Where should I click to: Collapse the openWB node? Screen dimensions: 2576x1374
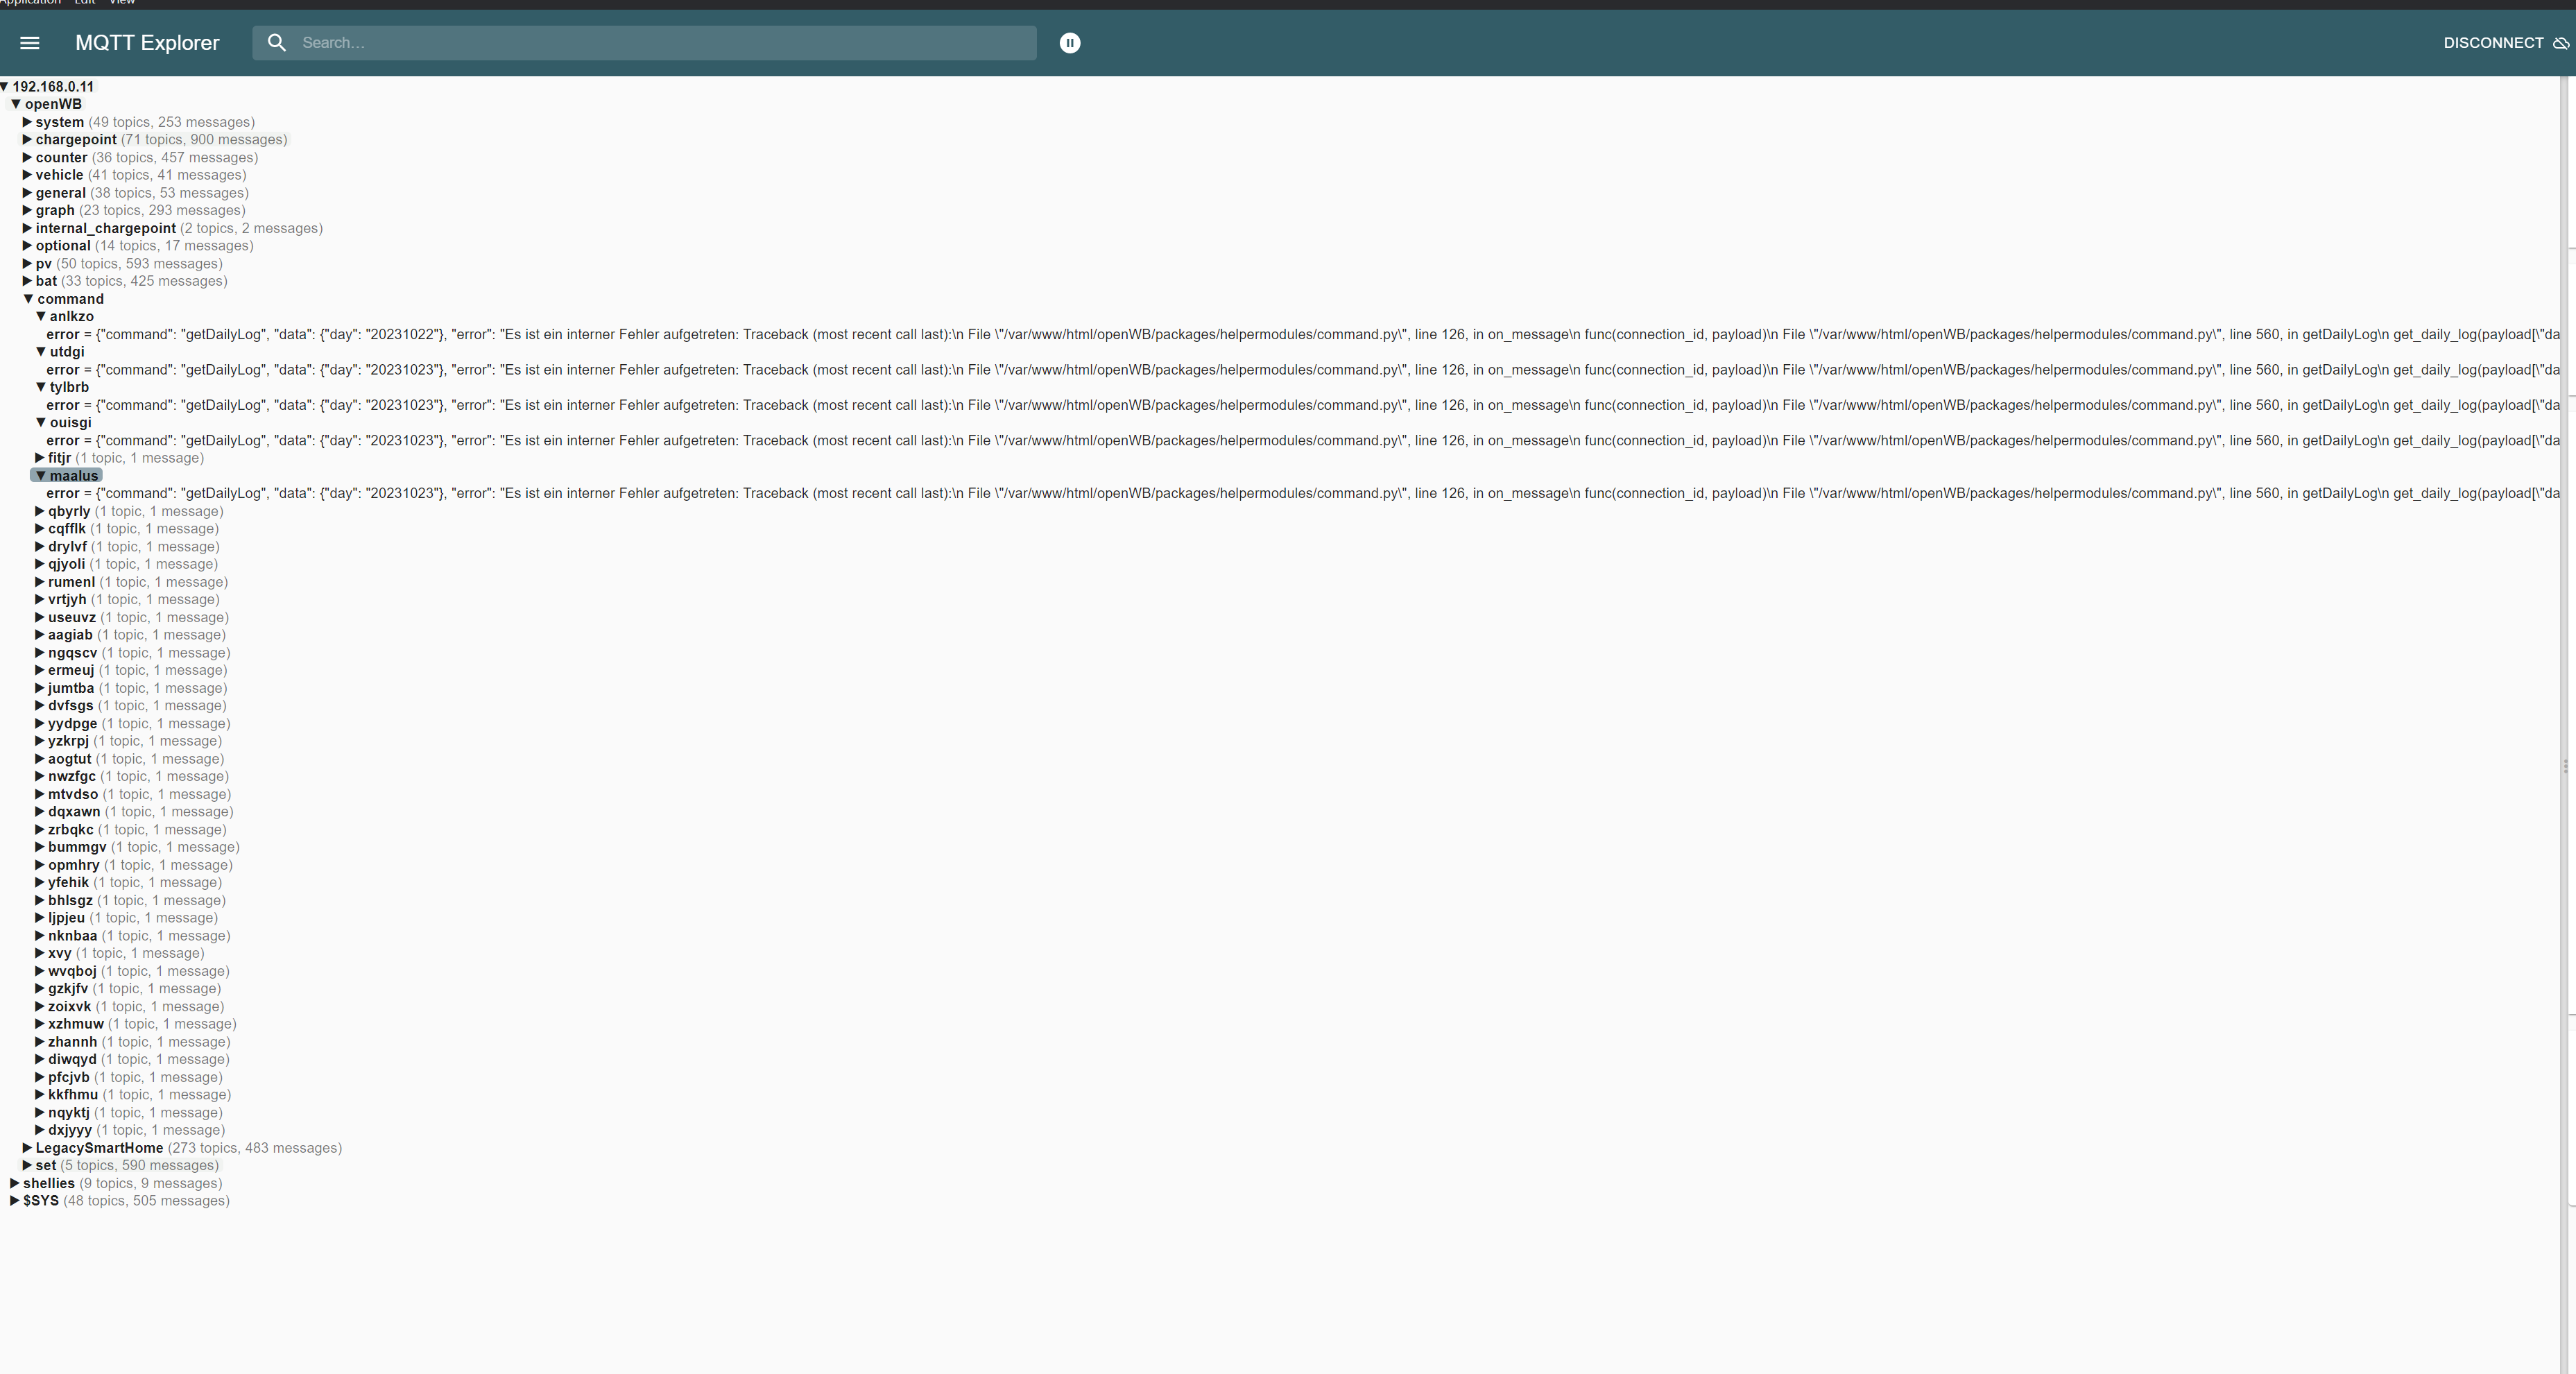[16, 104]
